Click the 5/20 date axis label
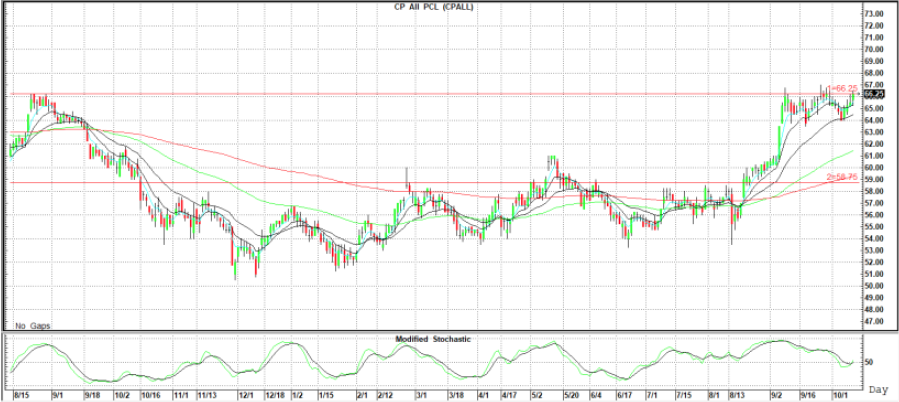Screen dimensions: 899x402 (x=572, y=396)
